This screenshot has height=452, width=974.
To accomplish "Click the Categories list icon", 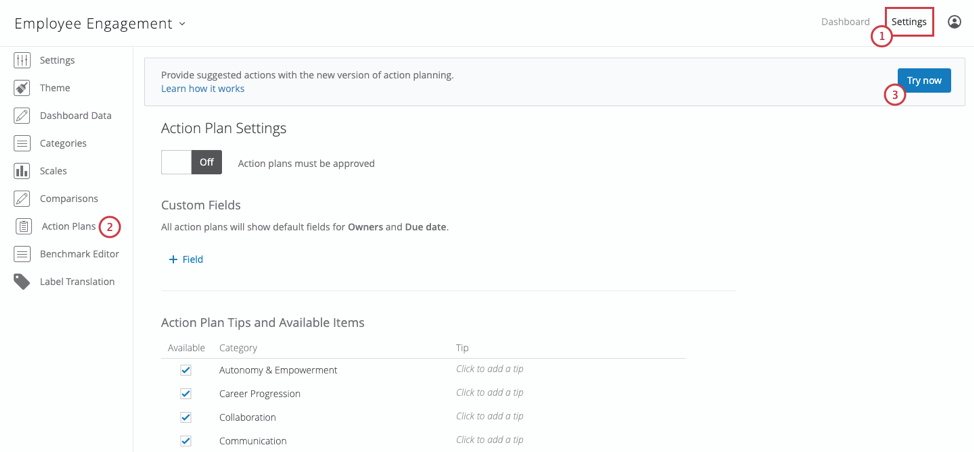I will pos(22,143).
